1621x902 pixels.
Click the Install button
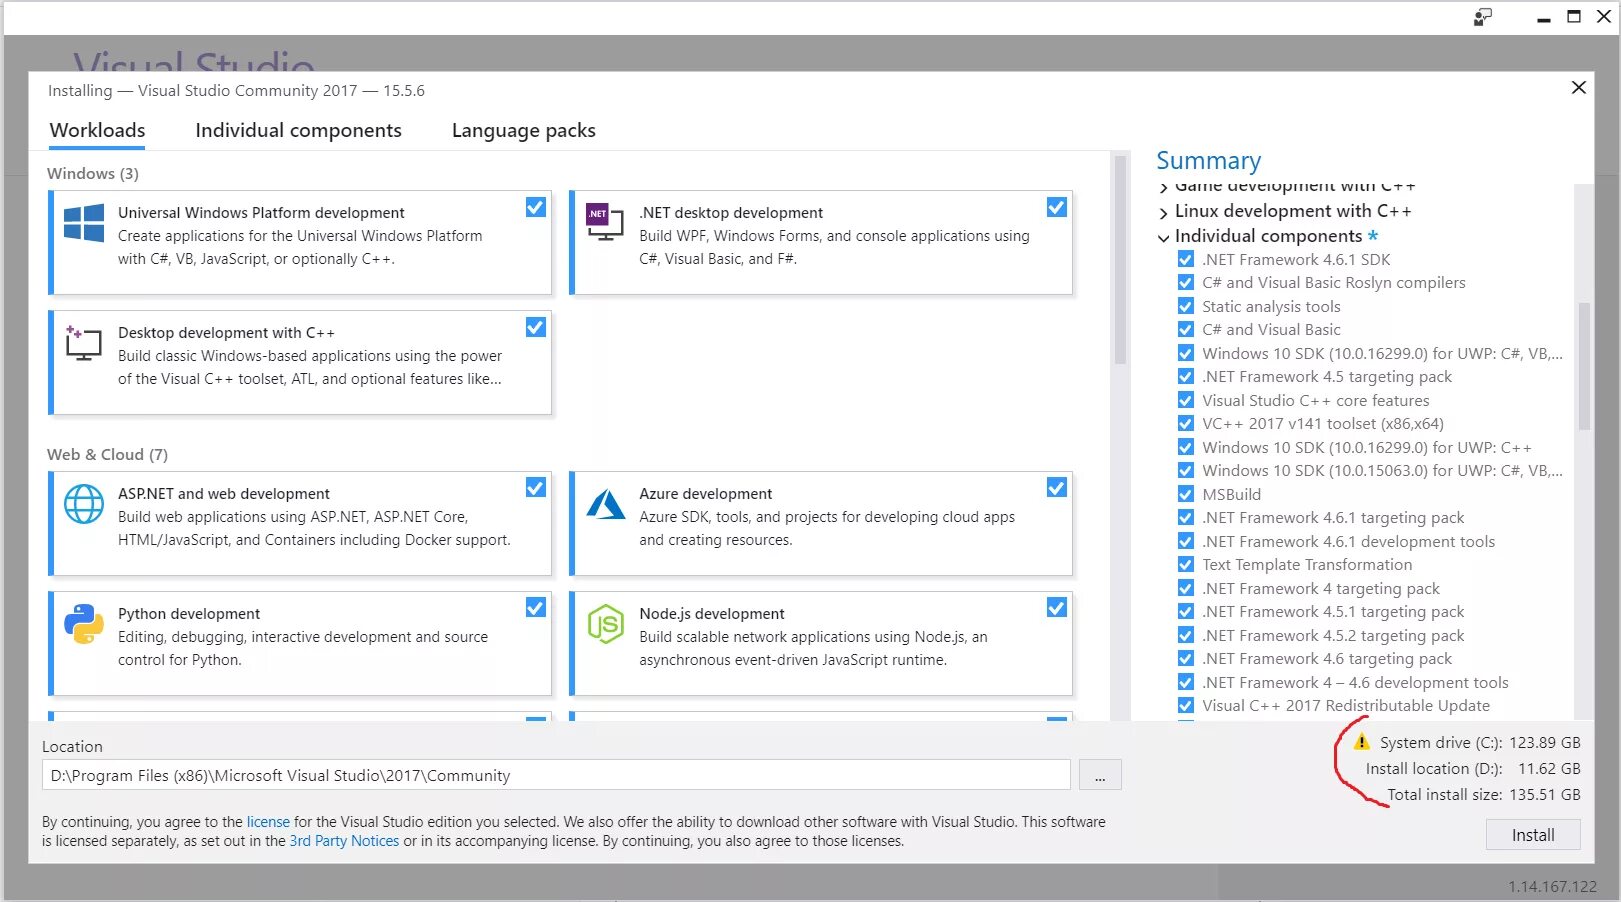[1533, 835]
